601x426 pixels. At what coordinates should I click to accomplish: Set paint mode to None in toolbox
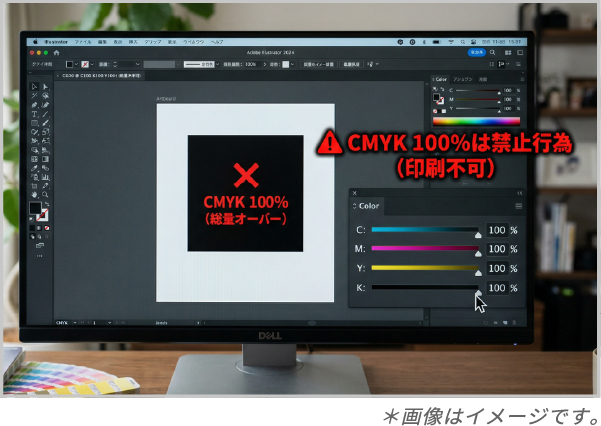[x=47, y=228]
